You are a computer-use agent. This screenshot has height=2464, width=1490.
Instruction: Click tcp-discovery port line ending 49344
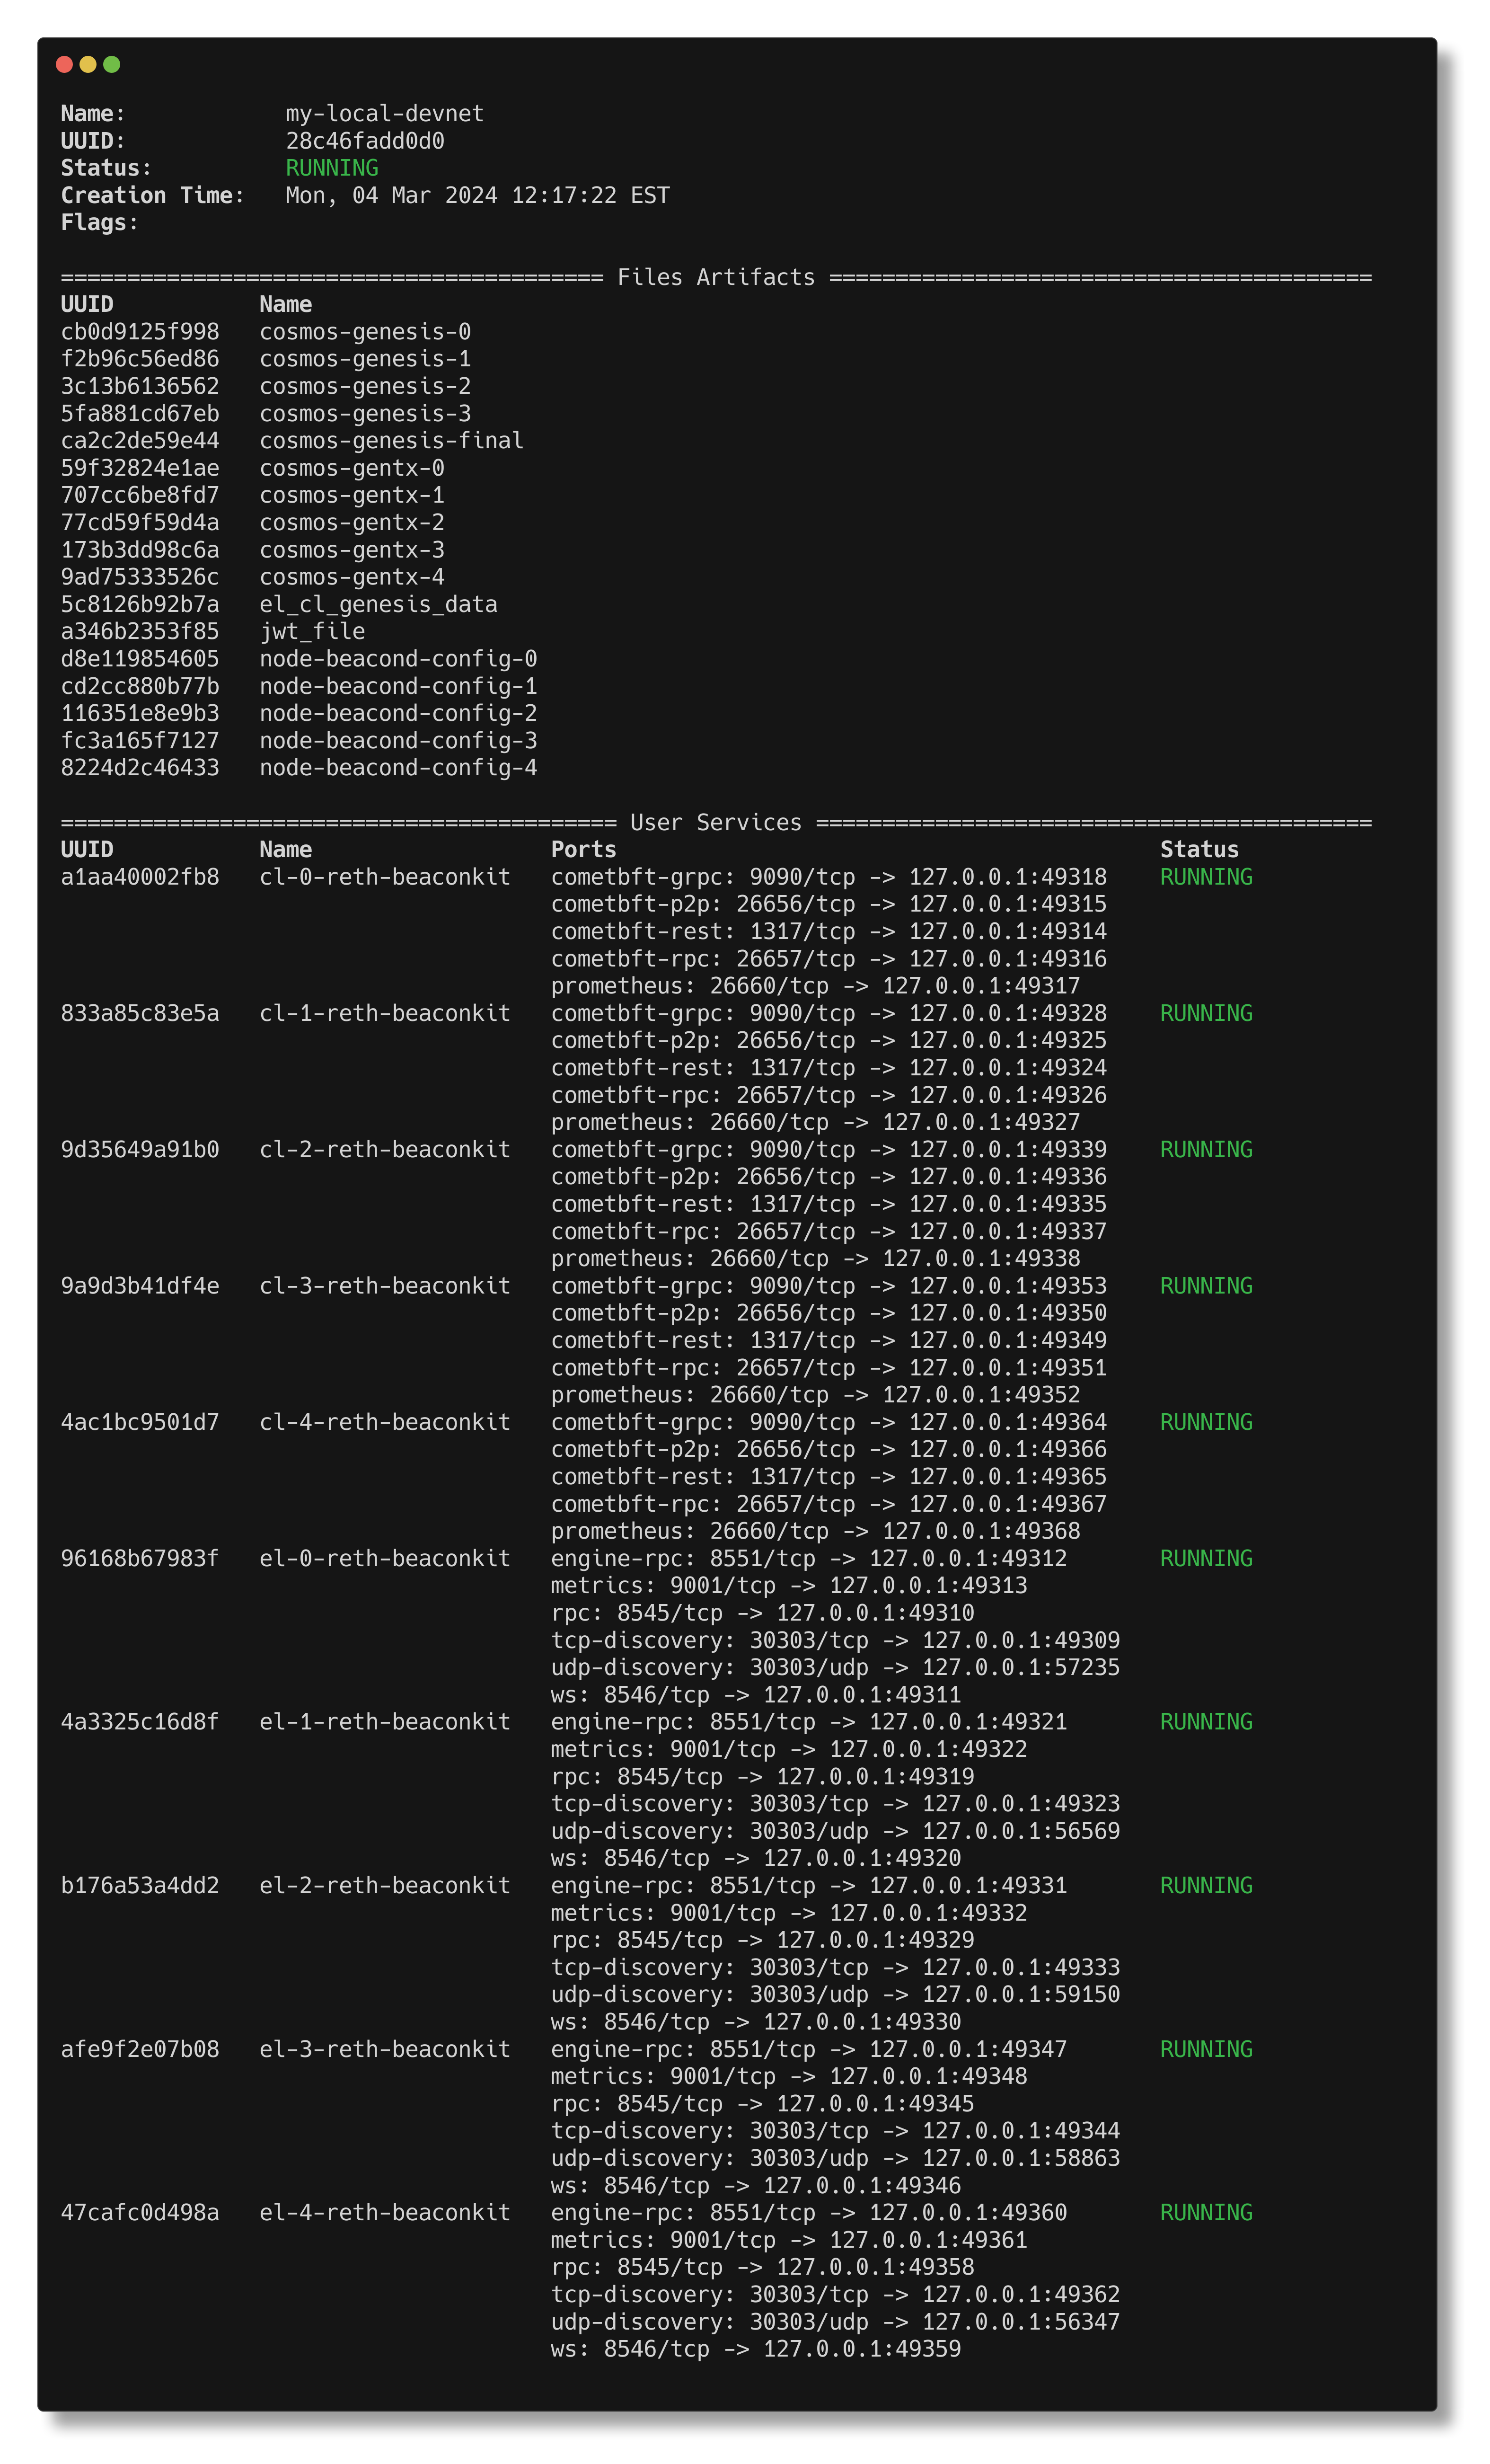[836, 2130]
